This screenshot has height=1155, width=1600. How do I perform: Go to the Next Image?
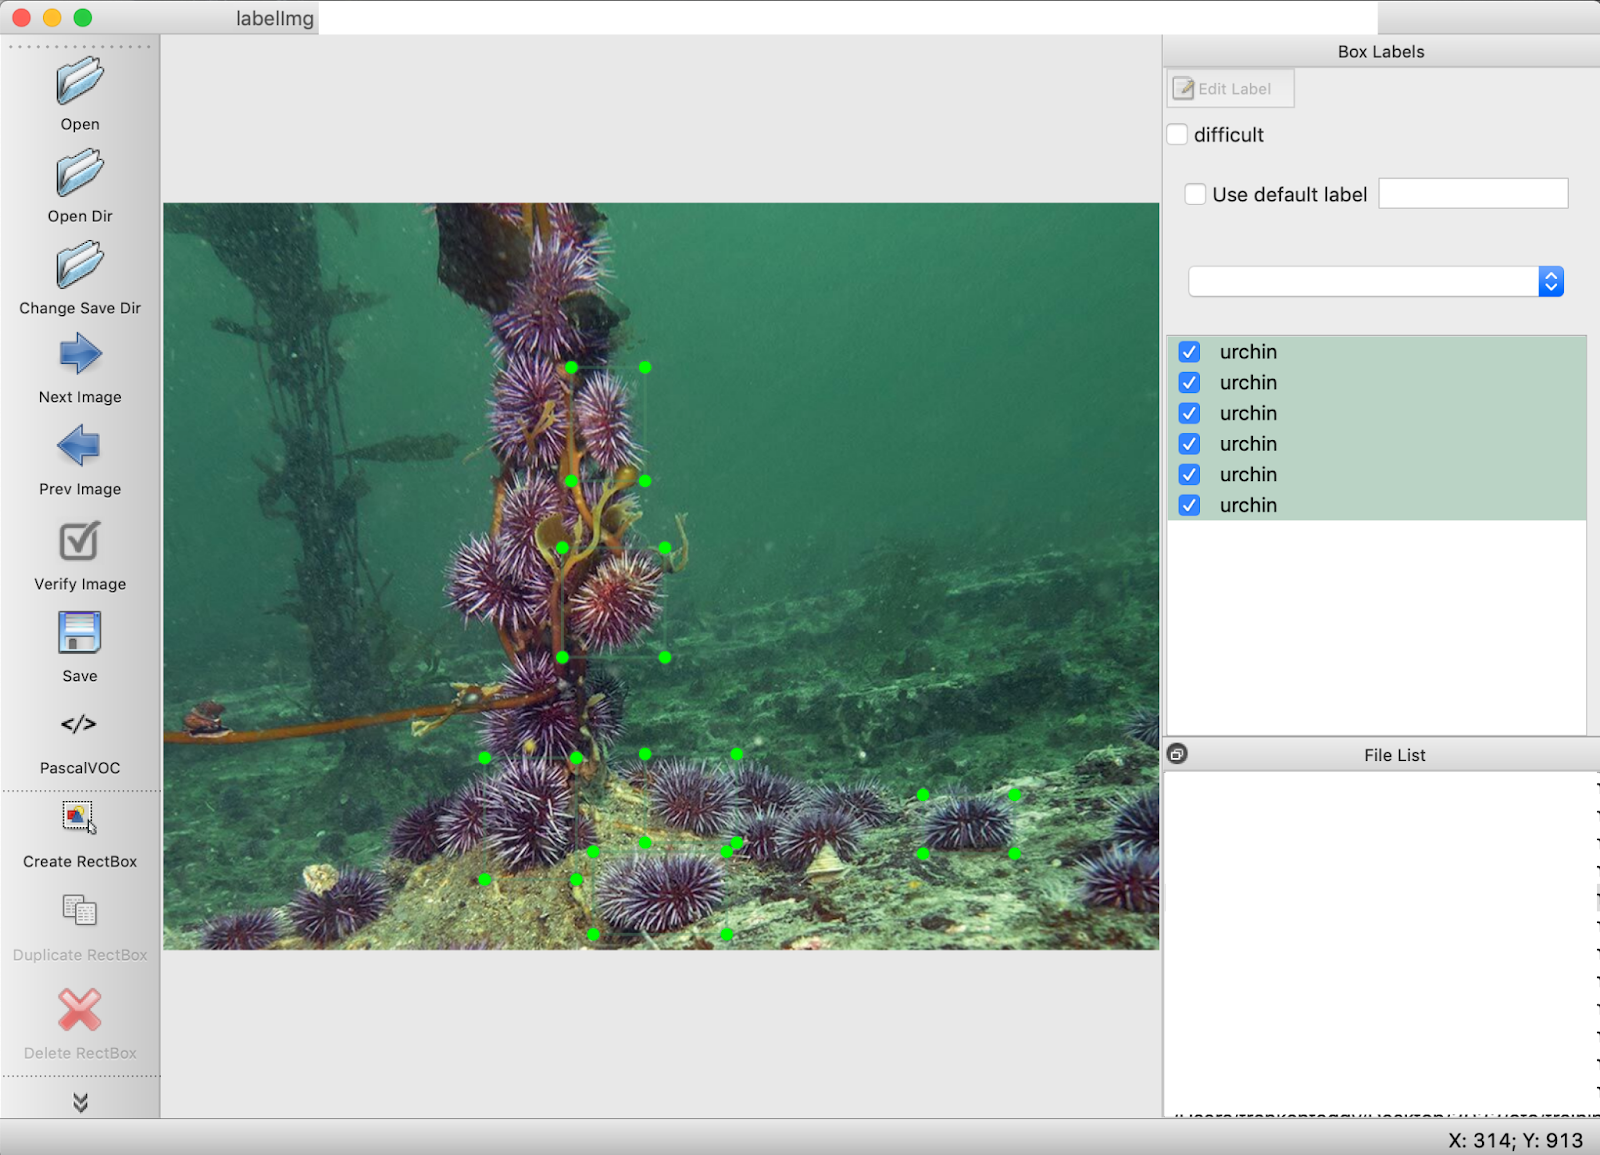pos(80,355)
